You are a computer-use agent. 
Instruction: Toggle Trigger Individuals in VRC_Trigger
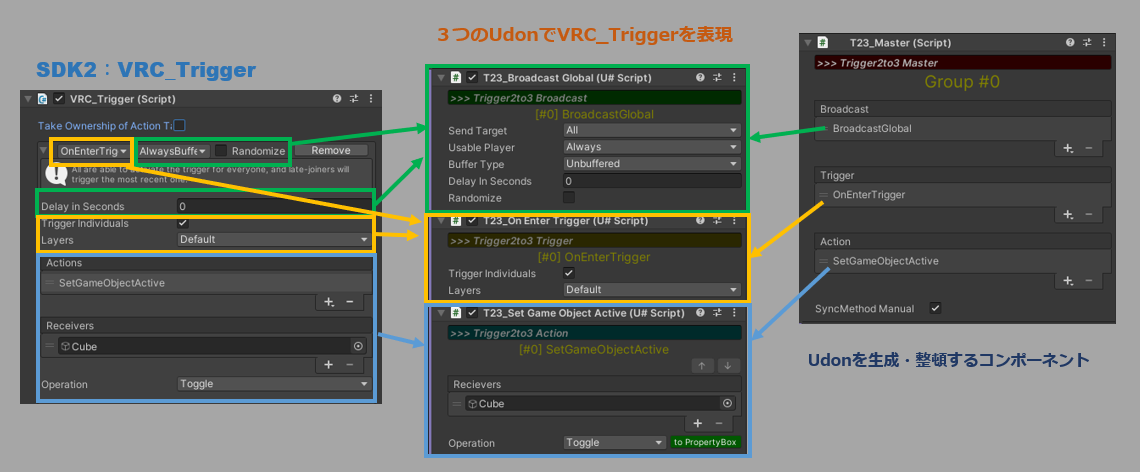point(182,223)
